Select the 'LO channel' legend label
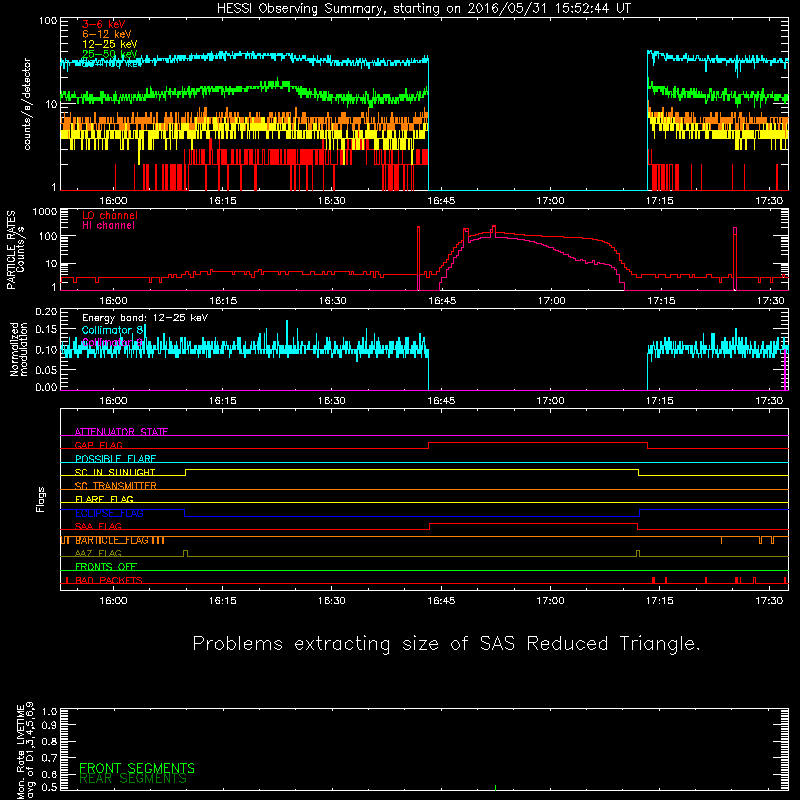This screenshot has height=800, width=800. 110,215
